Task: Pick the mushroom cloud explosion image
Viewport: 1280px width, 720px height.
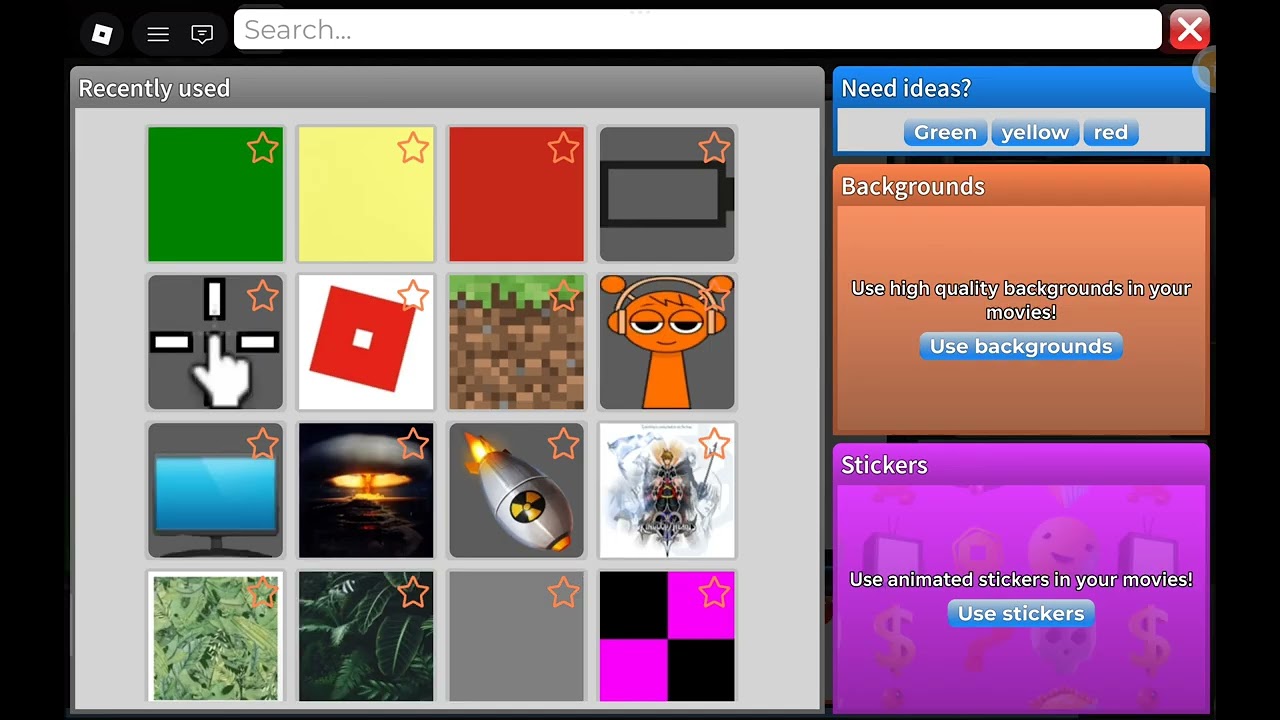Action: [366, 490]
